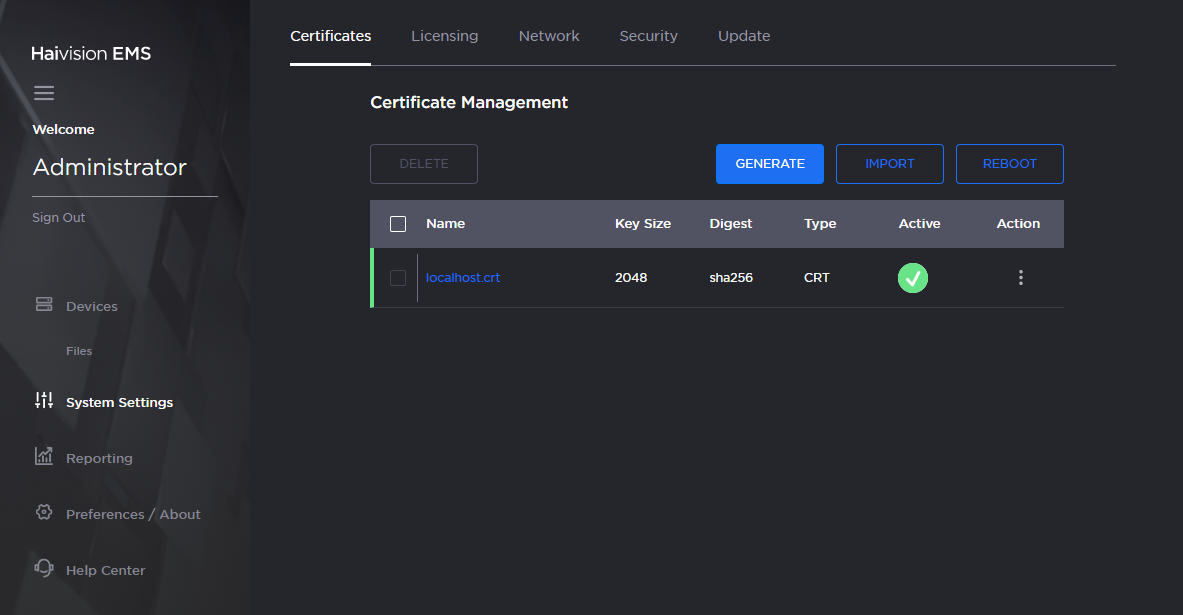
Task: Check the checkbox next to localhost.crt
Action: 397,277
